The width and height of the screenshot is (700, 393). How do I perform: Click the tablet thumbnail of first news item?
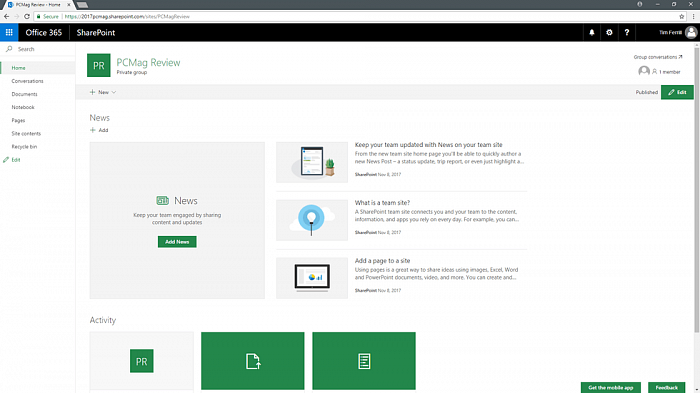coord(312,162)
